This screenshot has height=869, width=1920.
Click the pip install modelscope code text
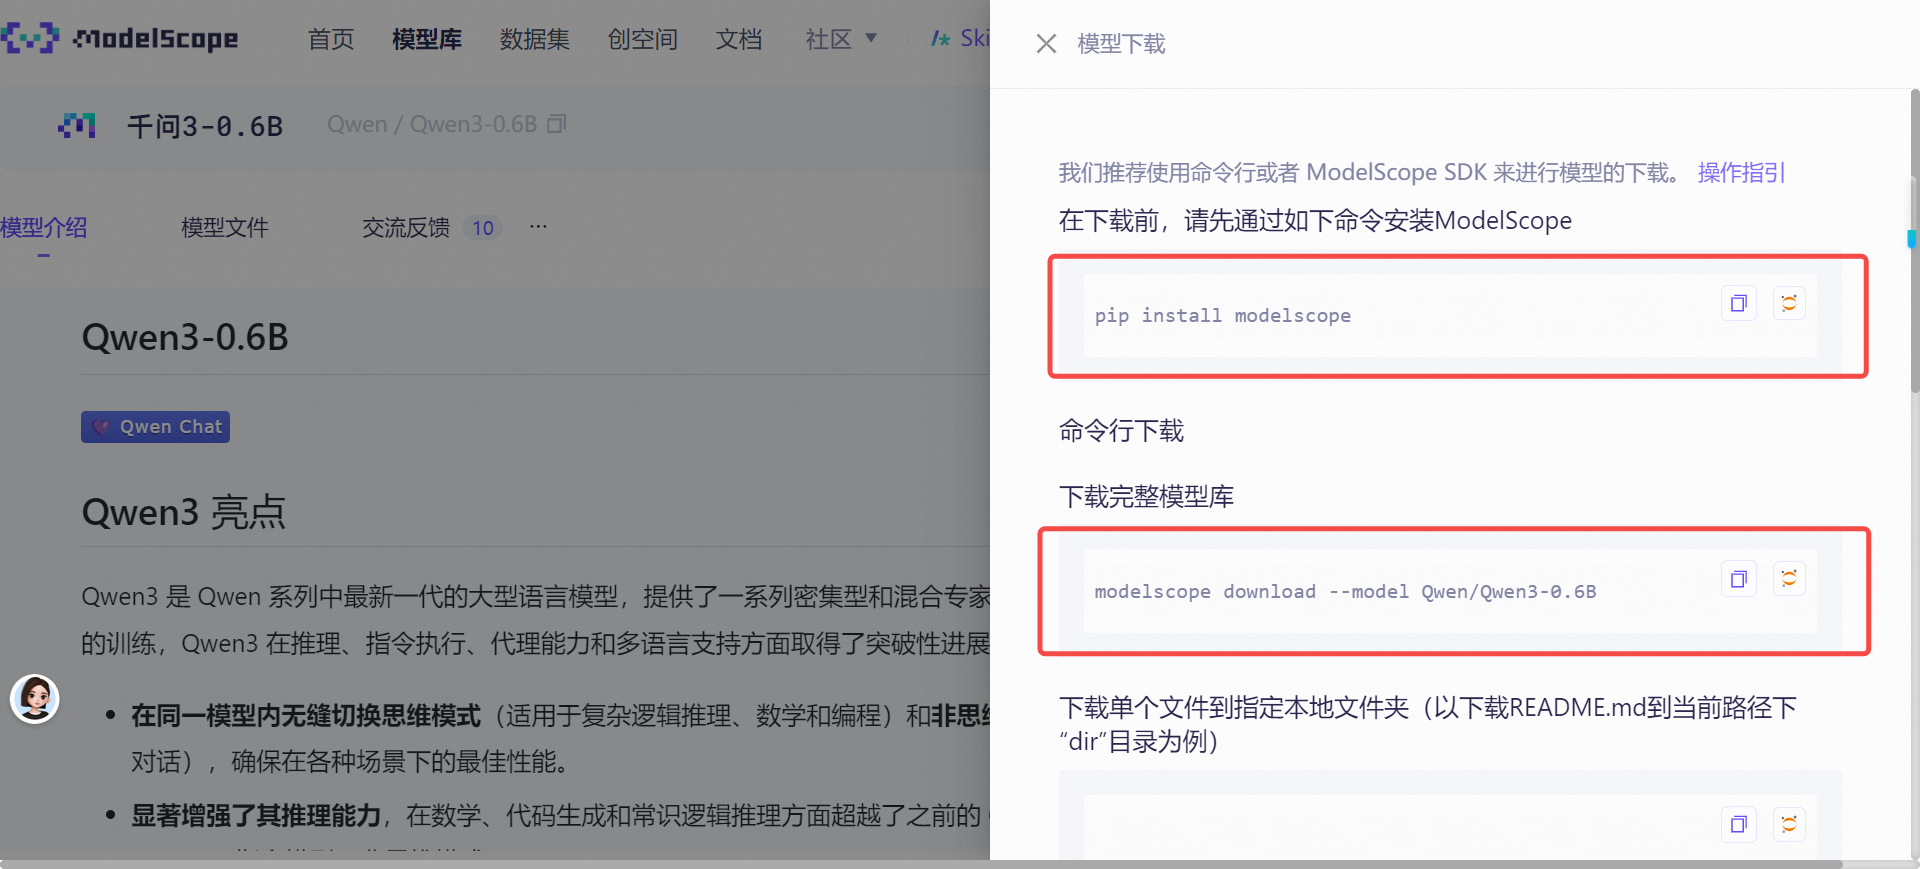pyautogui.click(x=1222, y=316)
